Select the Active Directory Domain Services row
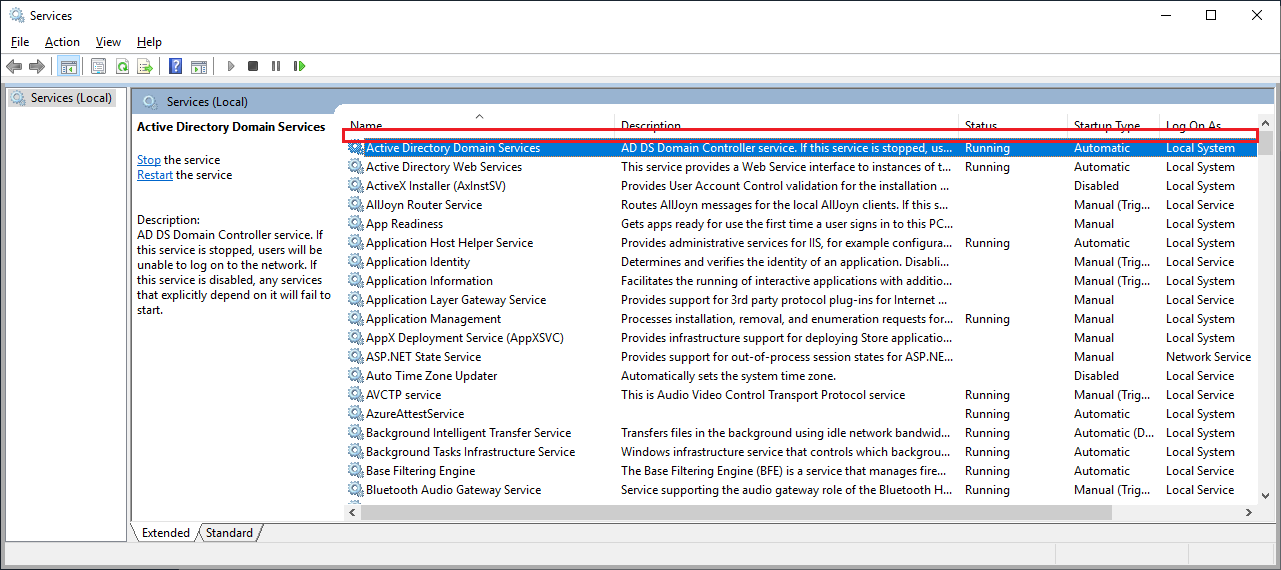 pos(801,148)
